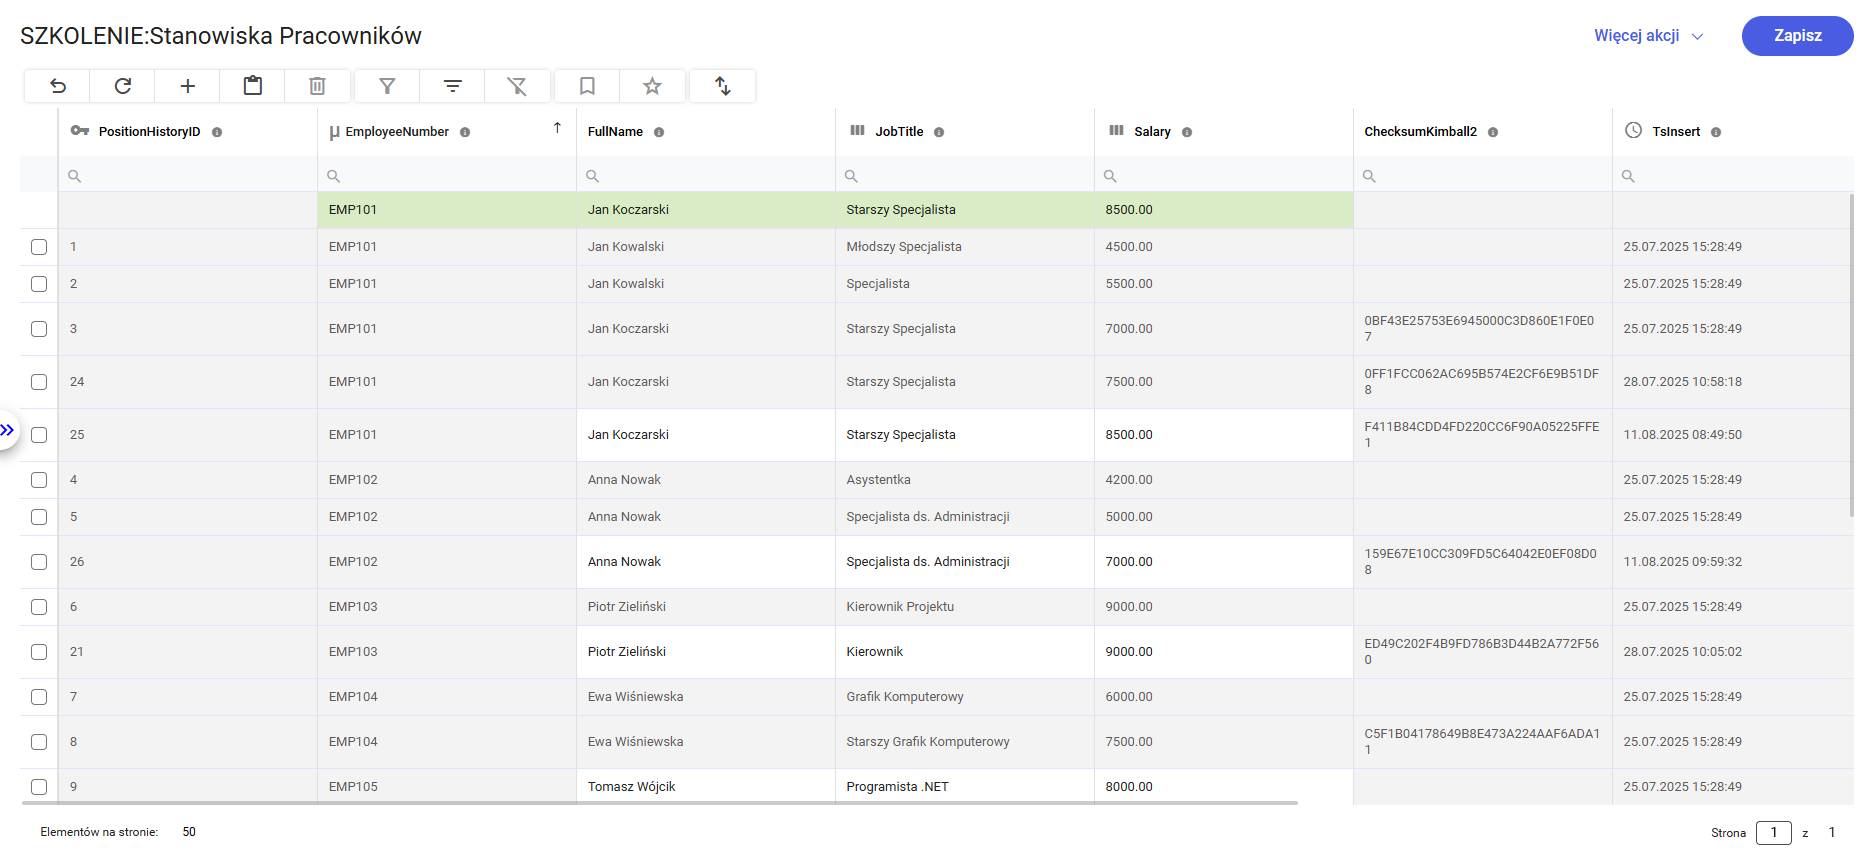This screenshot has height=851, width=1863.
Task: Sort by EmployeeNumber column header
Action: [397, 132]
